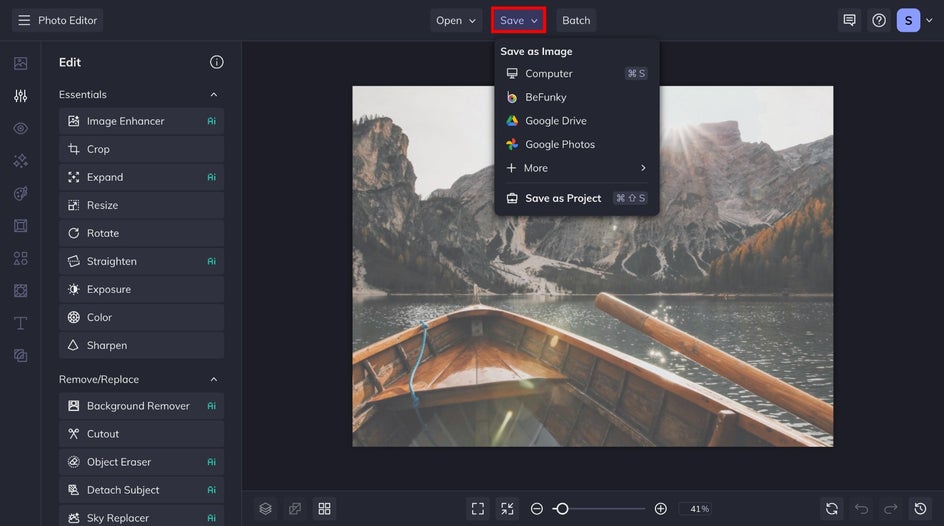Click the info icon beside Edit
Image resolution: width=944 pixels, height=526 pixels.
[x=216, y=62]
